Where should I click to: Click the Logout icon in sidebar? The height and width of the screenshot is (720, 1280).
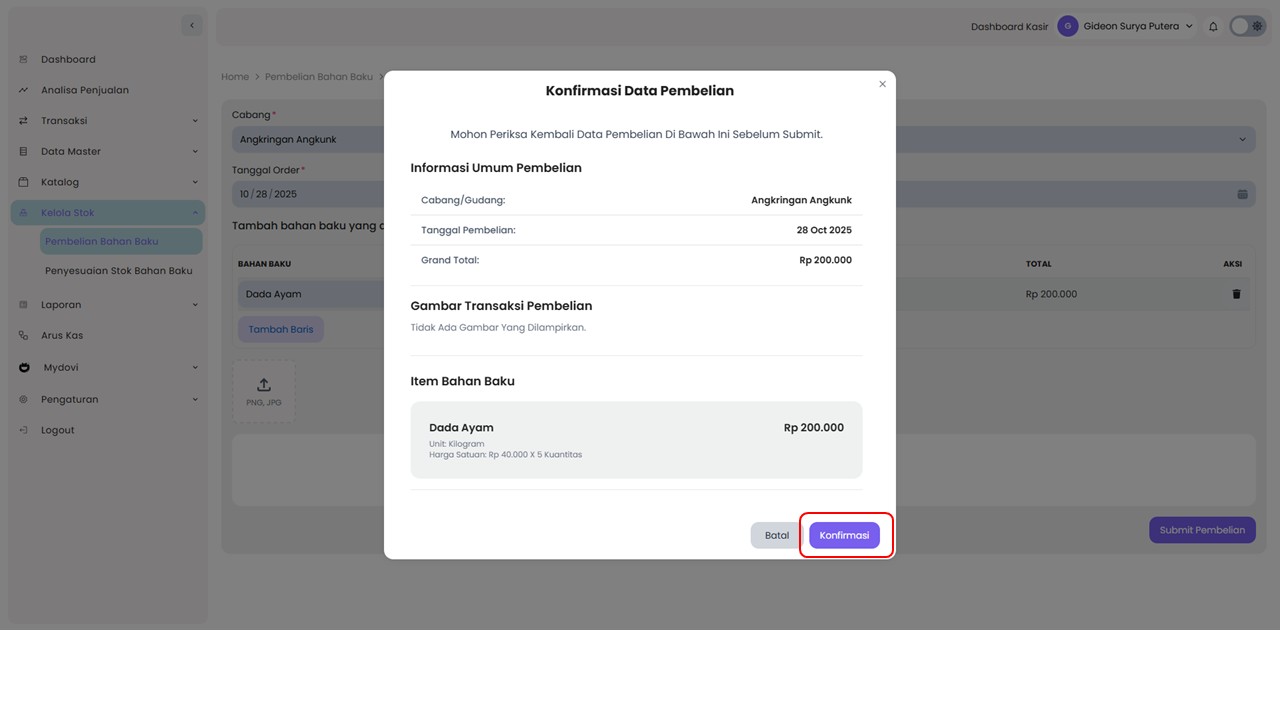point(24,430)
